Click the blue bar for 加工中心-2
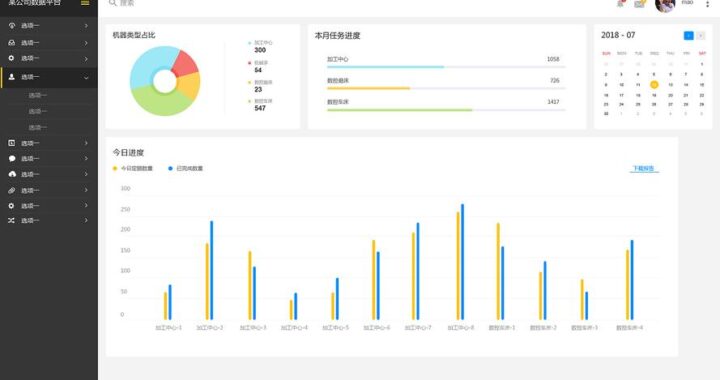This screenshot has width=720, height=380. point(212,270)
